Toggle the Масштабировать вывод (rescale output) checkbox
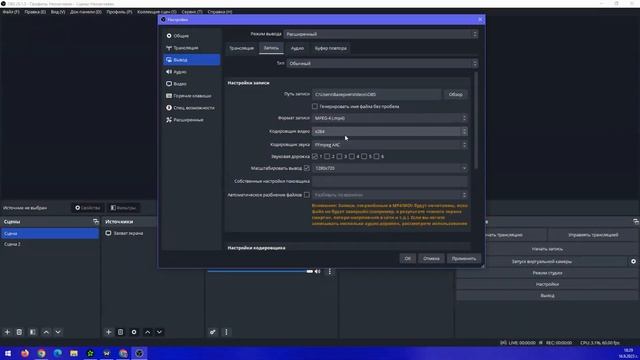 pyautogui.click(x=307, y=168)
